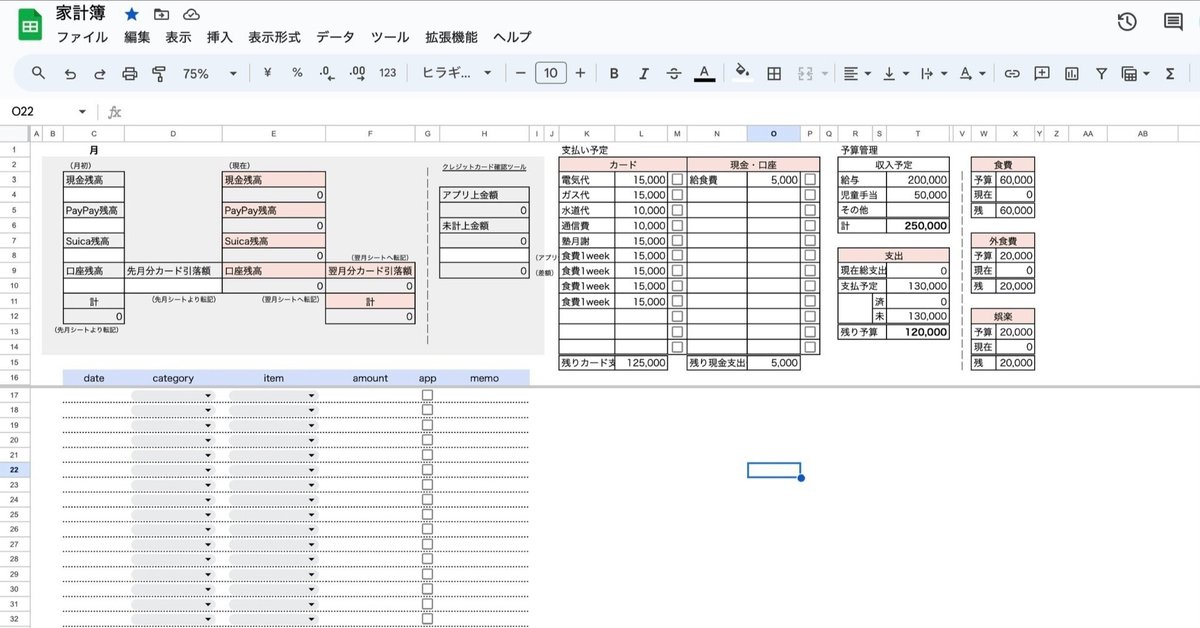This screenshot has height=628, width=1200.
Task: Insert a link using the link icon
Action: click(x=1012, y=73)
